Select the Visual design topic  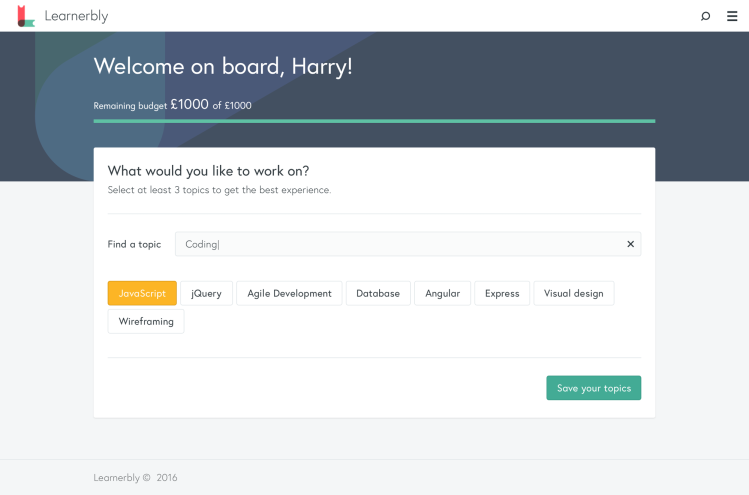574,293
